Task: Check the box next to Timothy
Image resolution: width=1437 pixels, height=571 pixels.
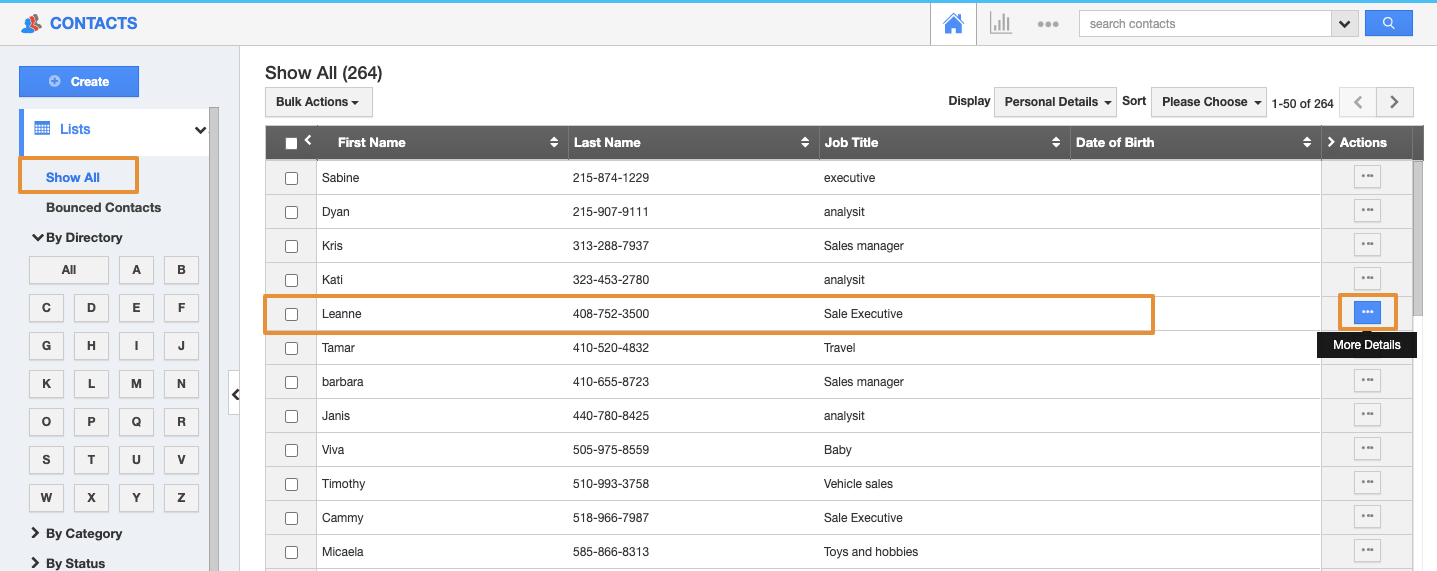Action: tap(291, 484)
